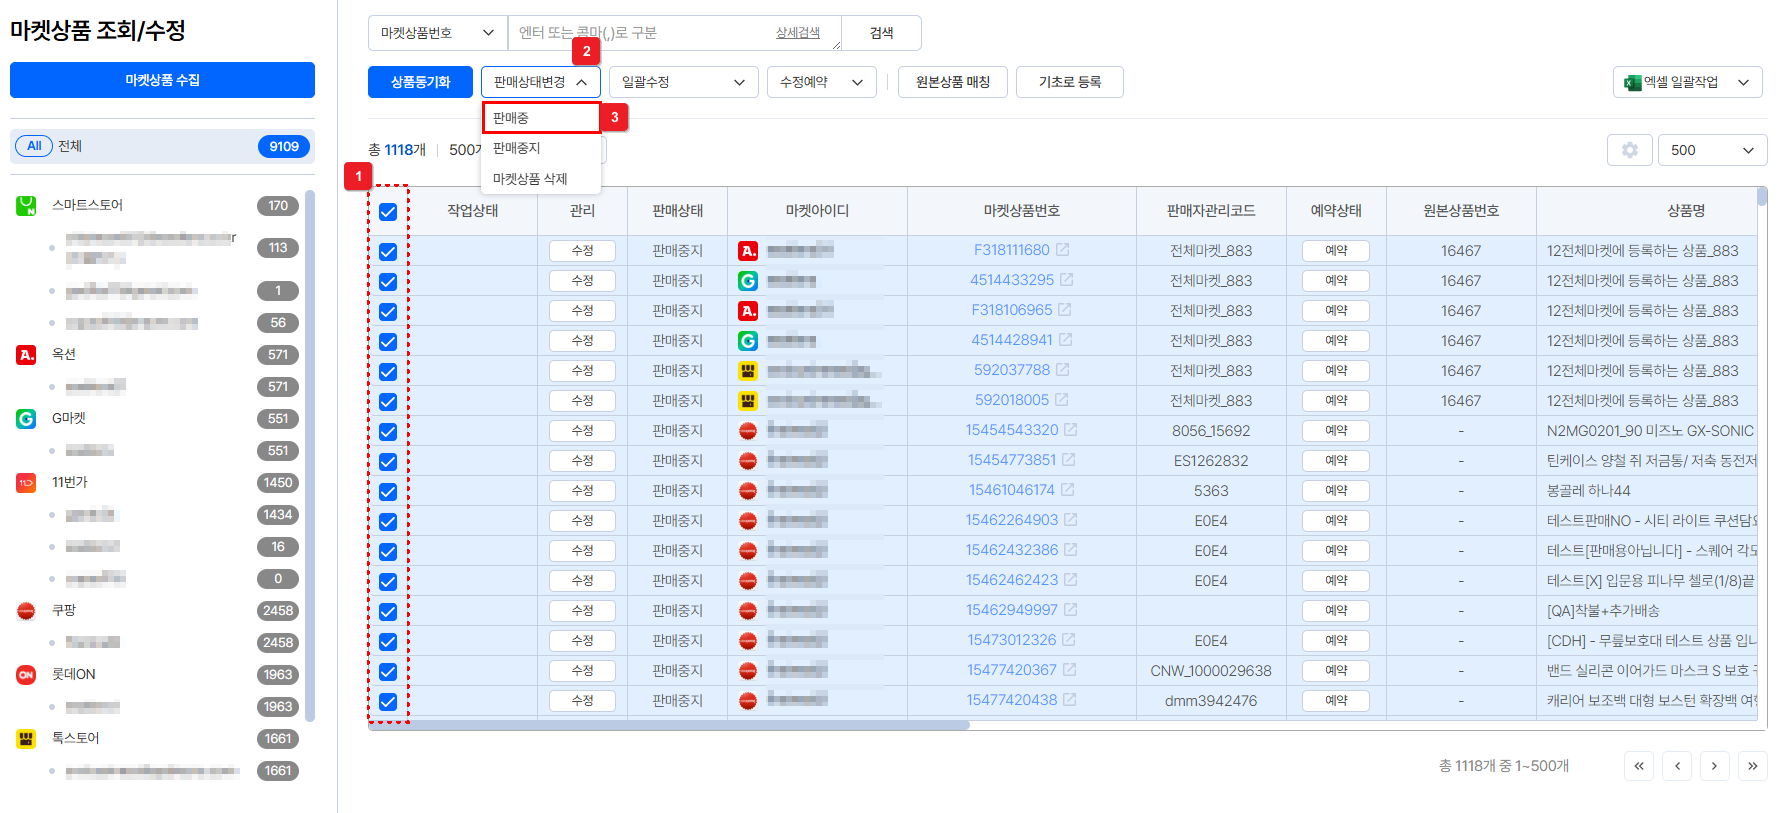Open external link icon beside 4514428941
The height and width of the screenshot is (813, 1782).
(1065, 340)
